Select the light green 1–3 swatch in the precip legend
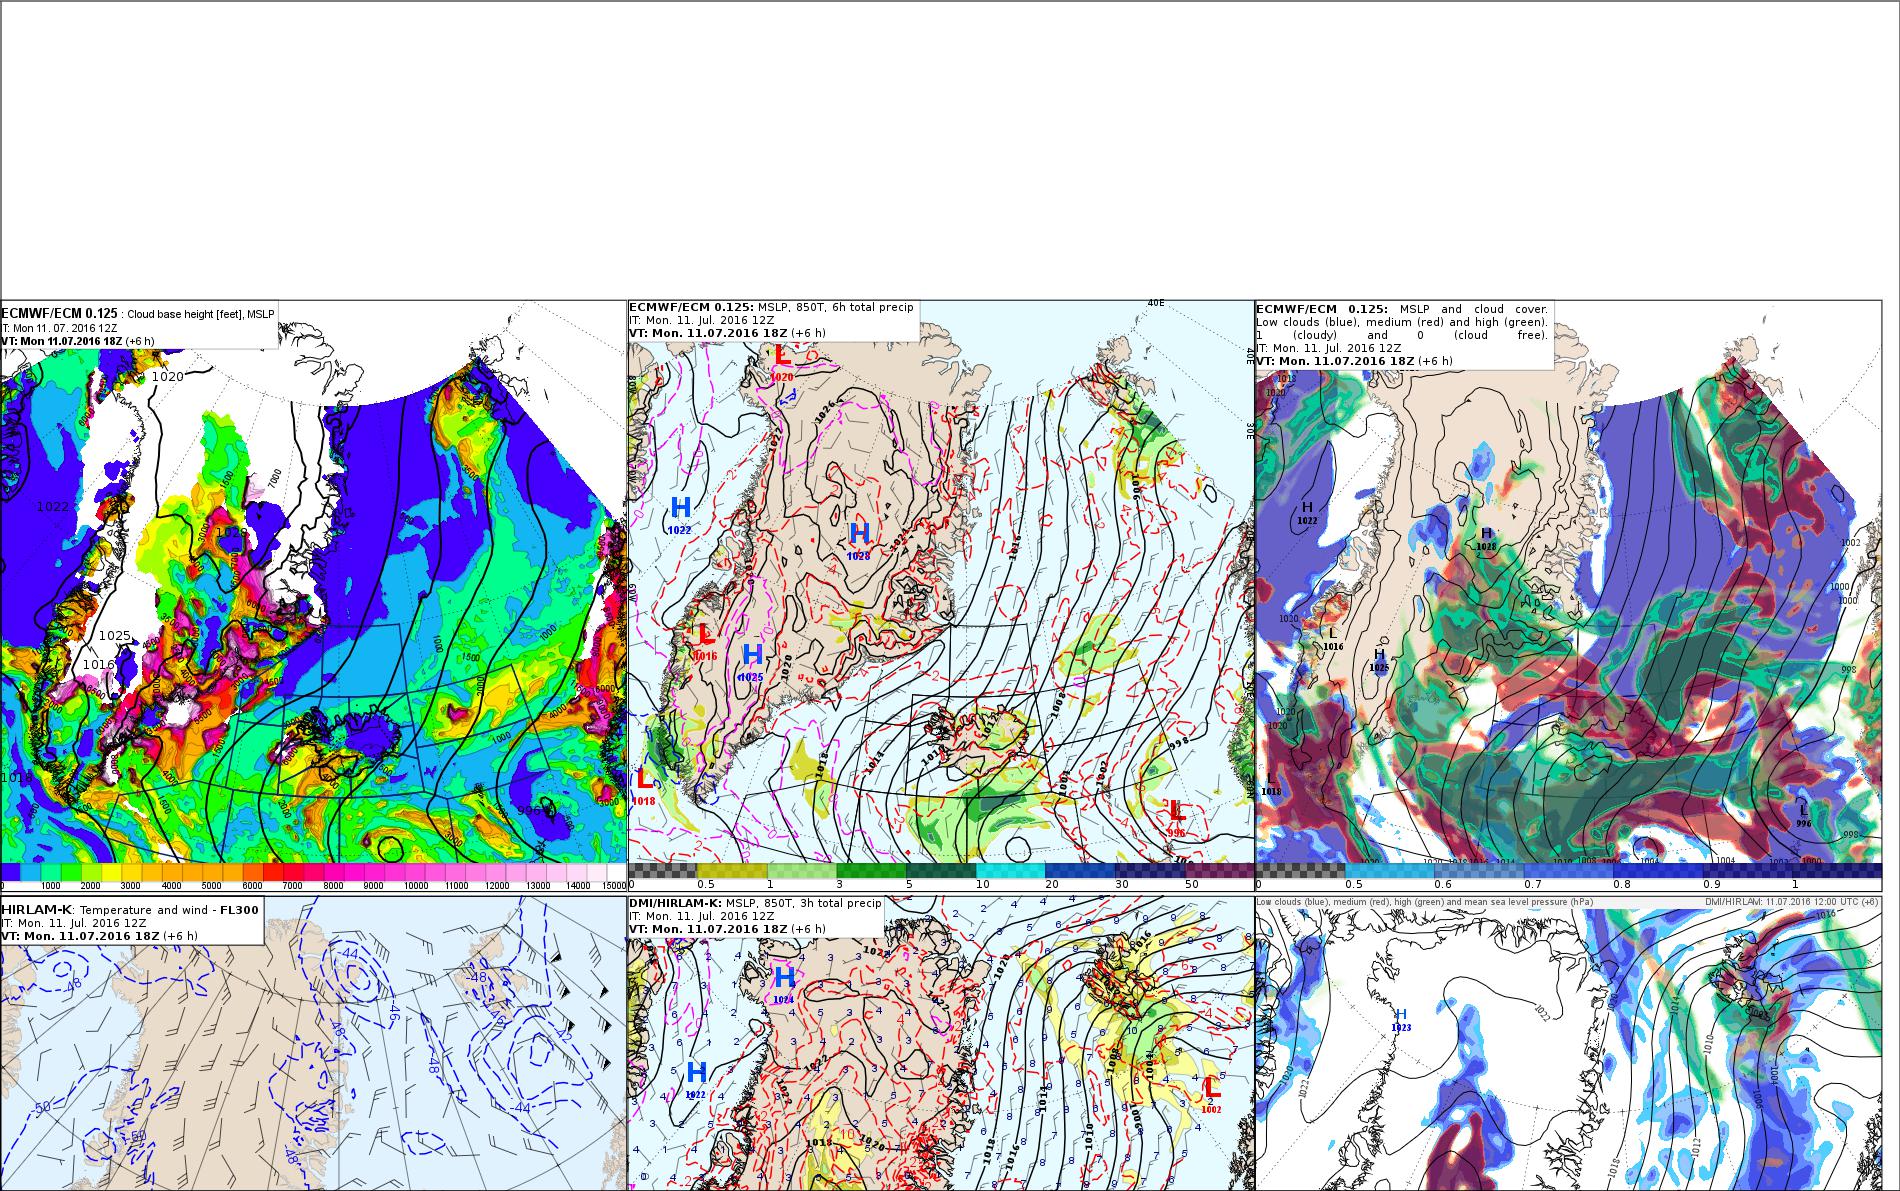The width and height of the screenshot is (1900, 1191). tap(801, 870)
